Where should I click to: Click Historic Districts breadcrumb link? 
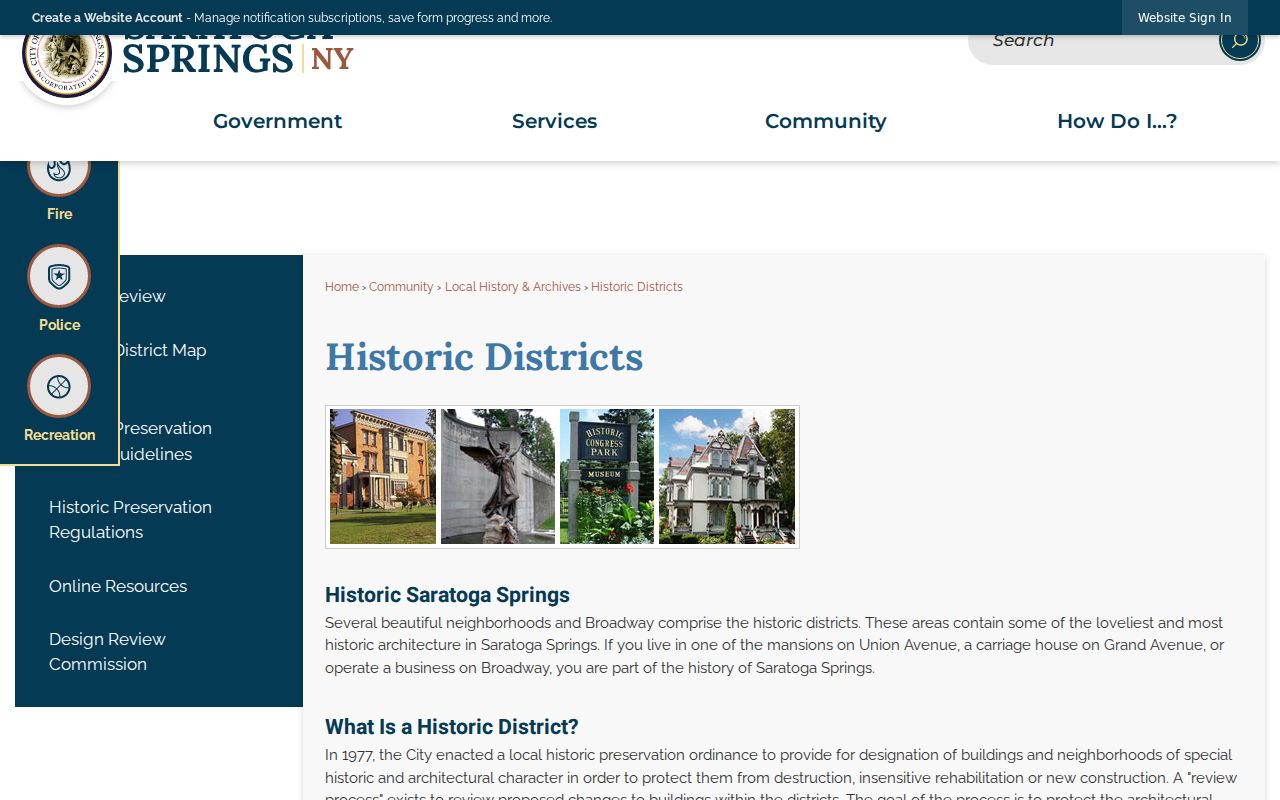[636, 287]
